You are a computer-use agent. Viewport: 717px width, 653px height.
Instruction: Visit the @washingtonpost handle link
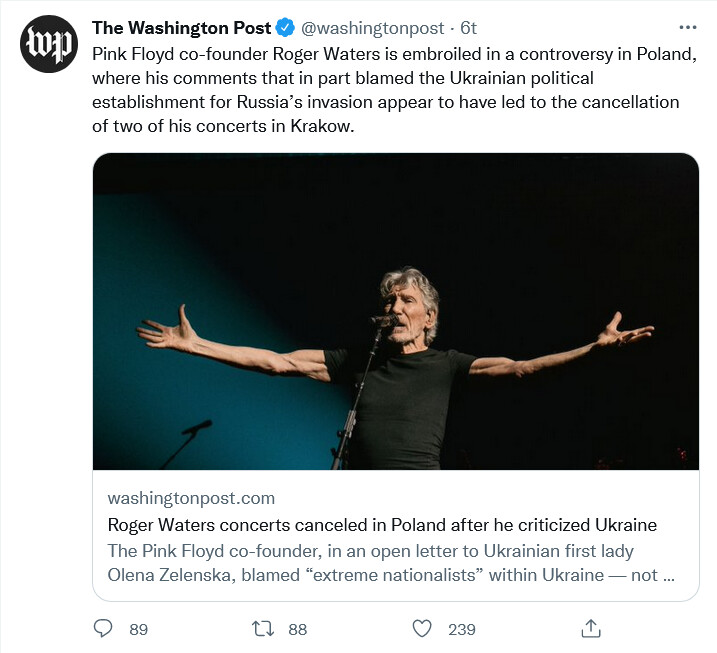[369, 28]
